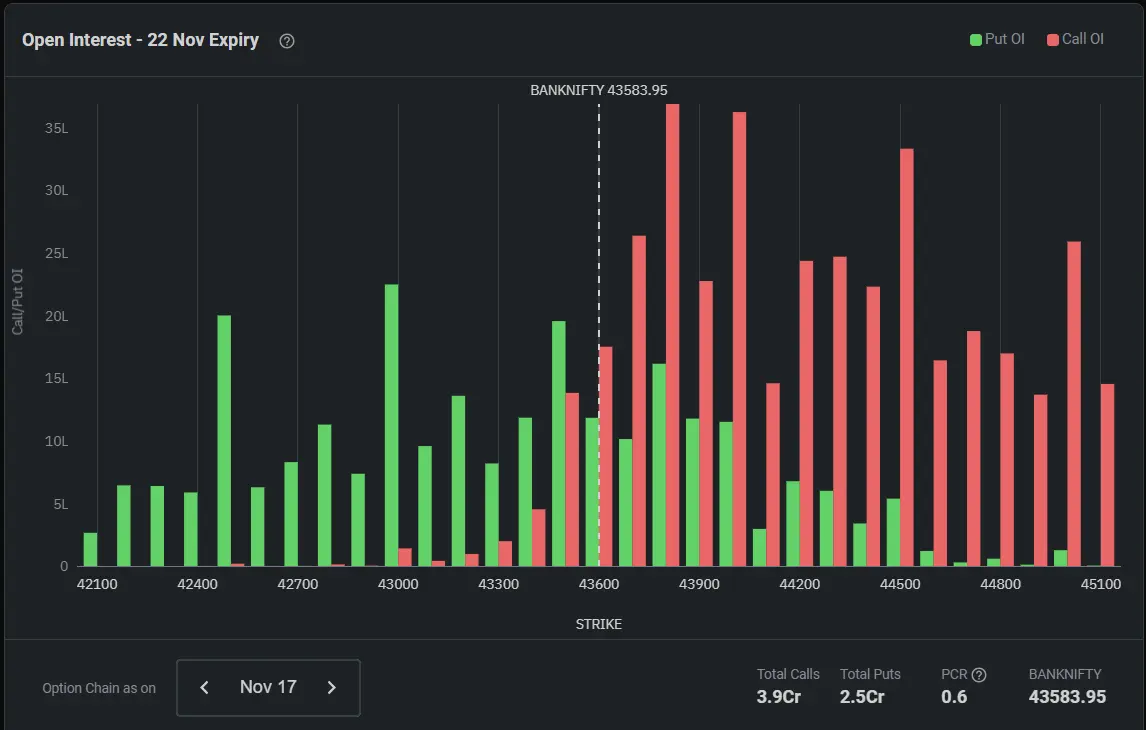Click the 45100 strike axis label
This screenshot has width=1146, height=730.
point(1101,584)
